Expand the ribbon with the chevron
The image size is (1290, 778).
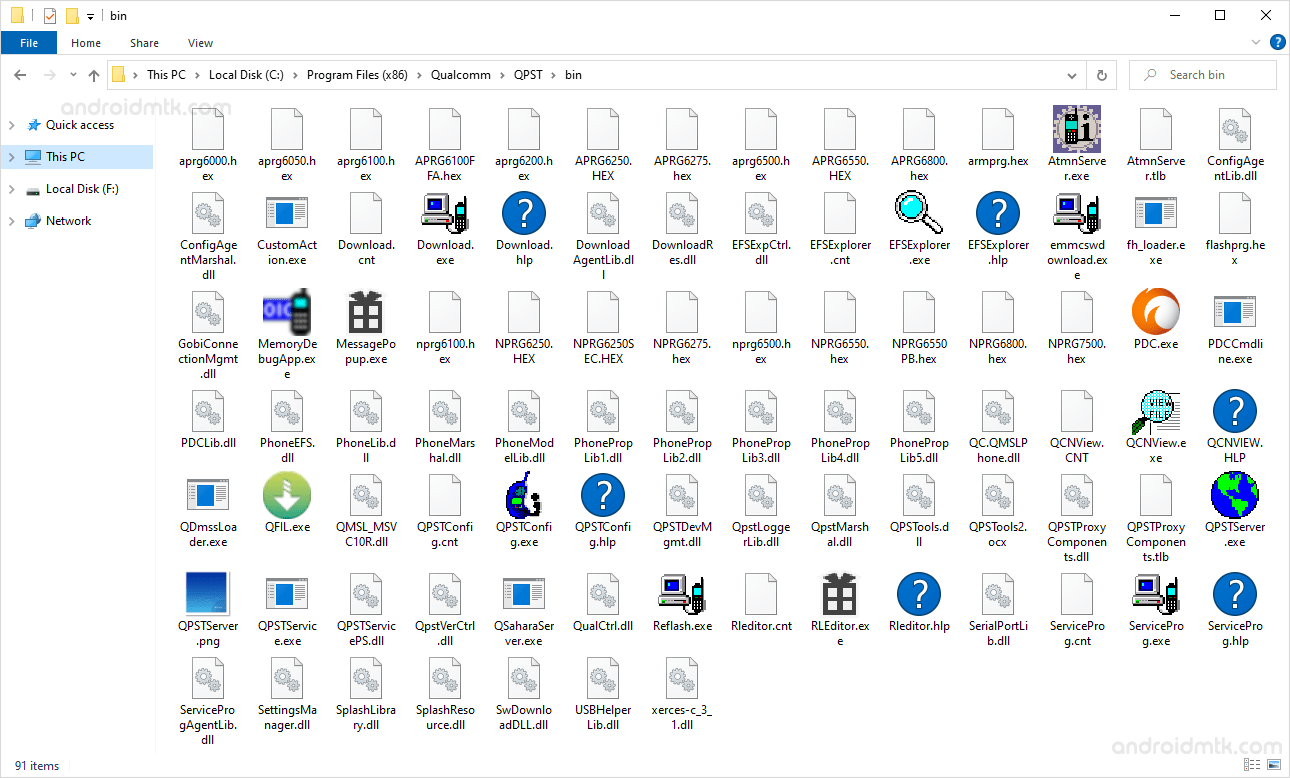(x=1257, y=43)
